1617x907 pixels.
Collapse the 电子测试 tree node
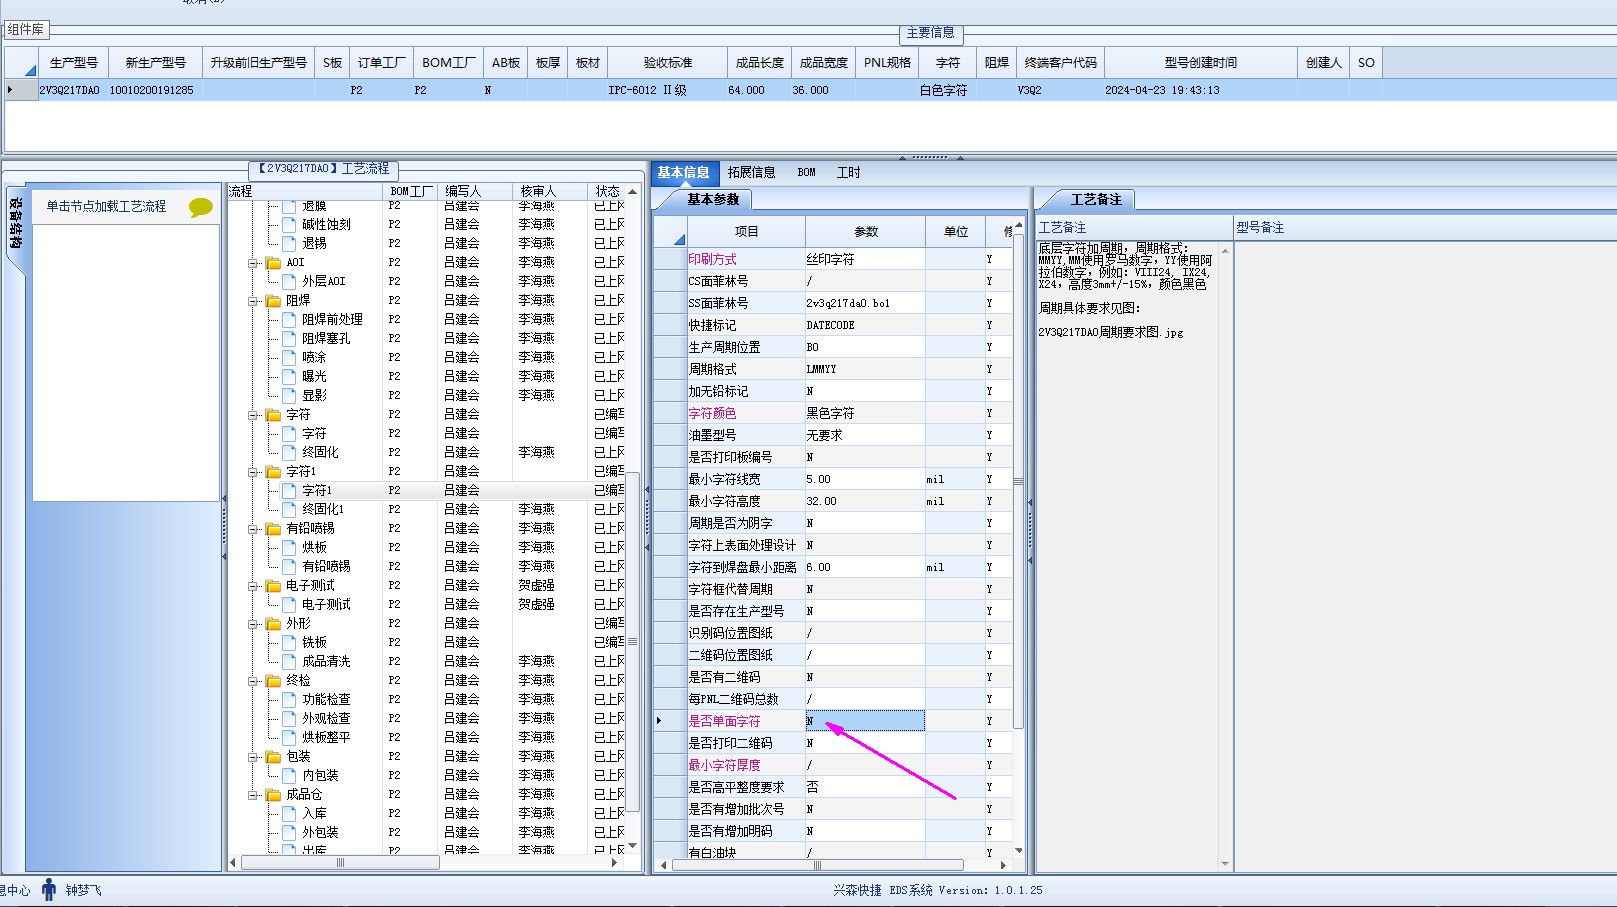point(254,586)
